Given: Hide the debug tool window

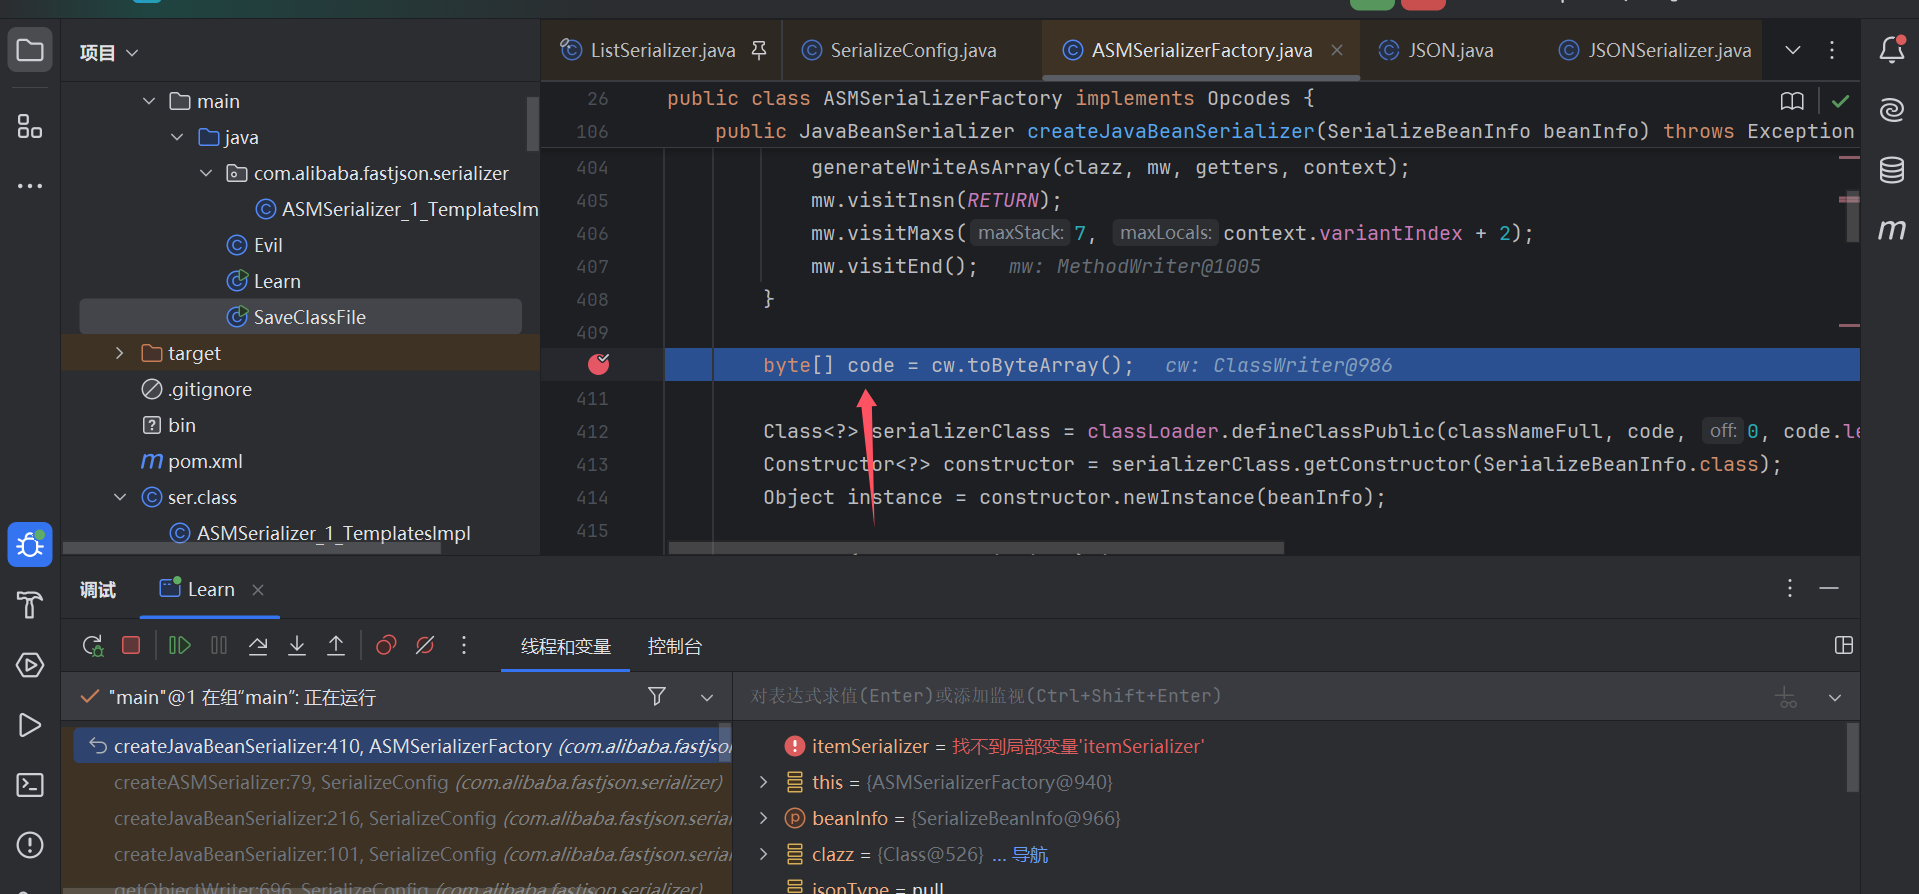Looking at the screenshot, I should (x=1829, y=588).
